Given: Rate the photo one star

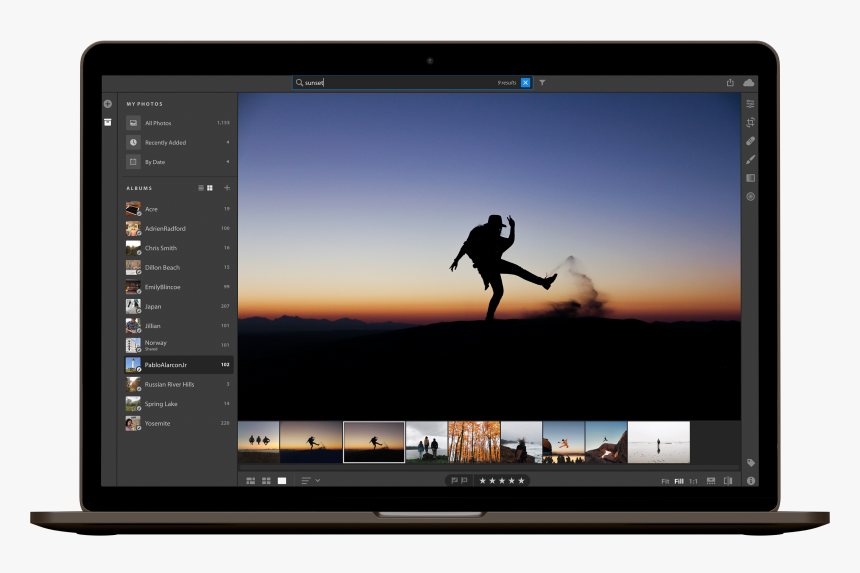Looking at the screenshot, I should point(483,481).
